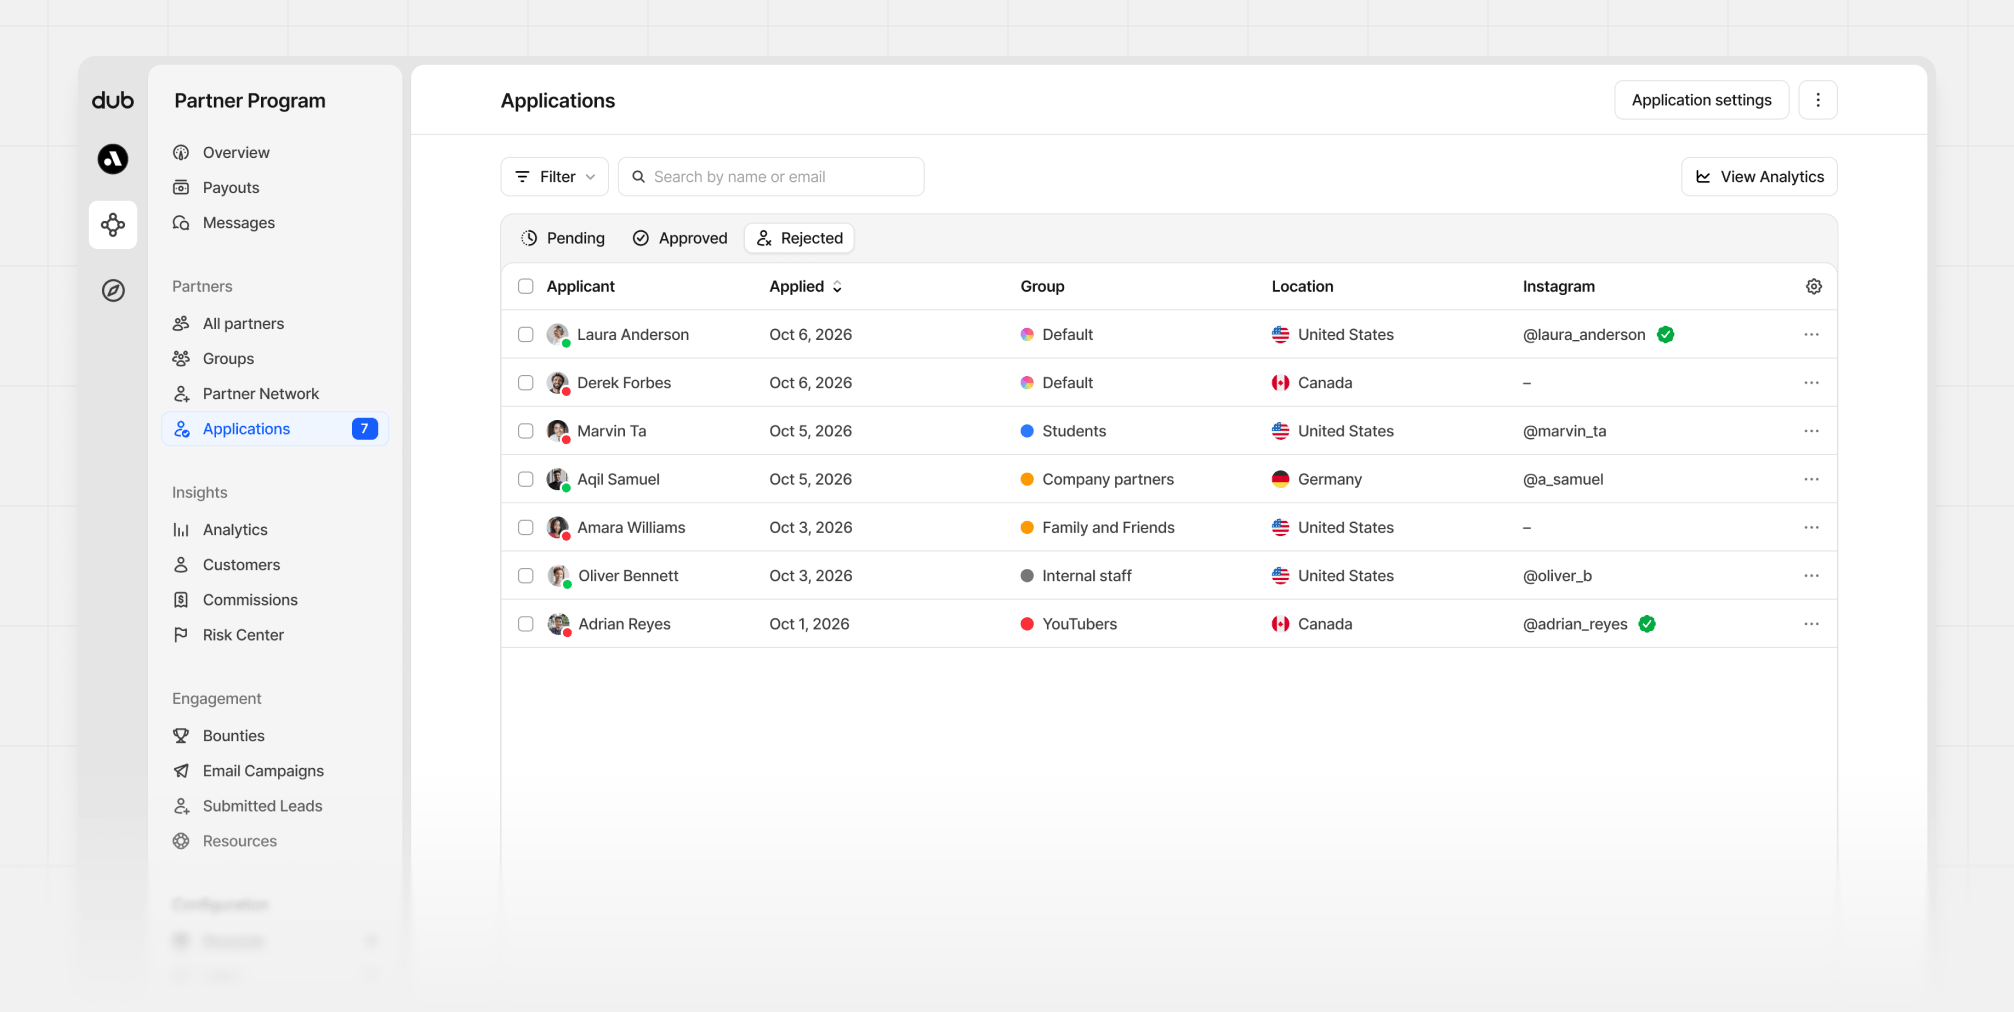Open table column settings gear

[1813, 287]
